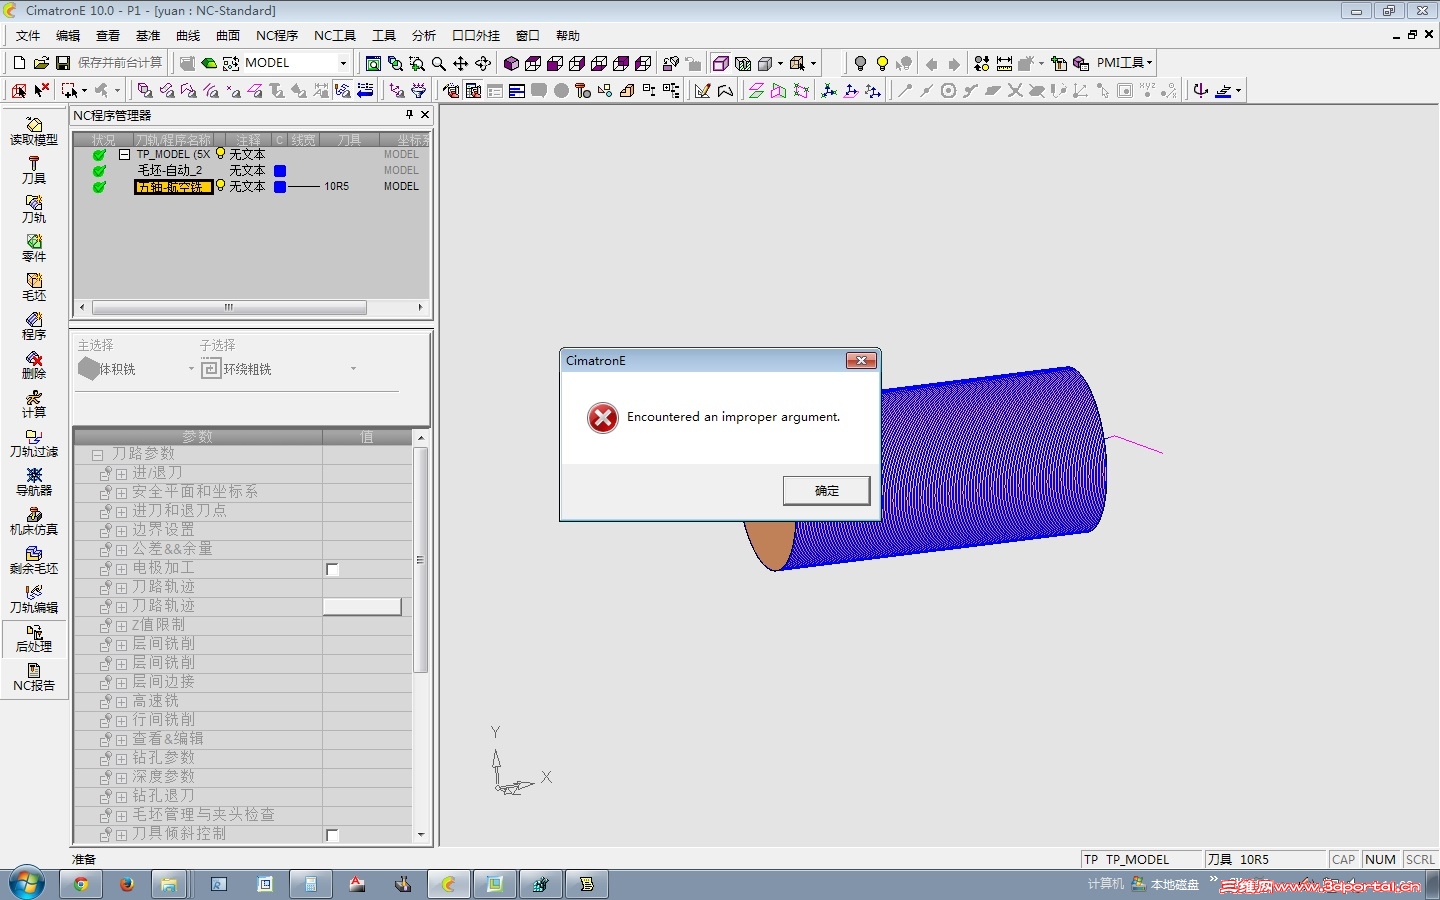Click the 程序 procedure icon
This screenshot has width=1440, height=900.
pyautogui.click(x=34, y=326)
